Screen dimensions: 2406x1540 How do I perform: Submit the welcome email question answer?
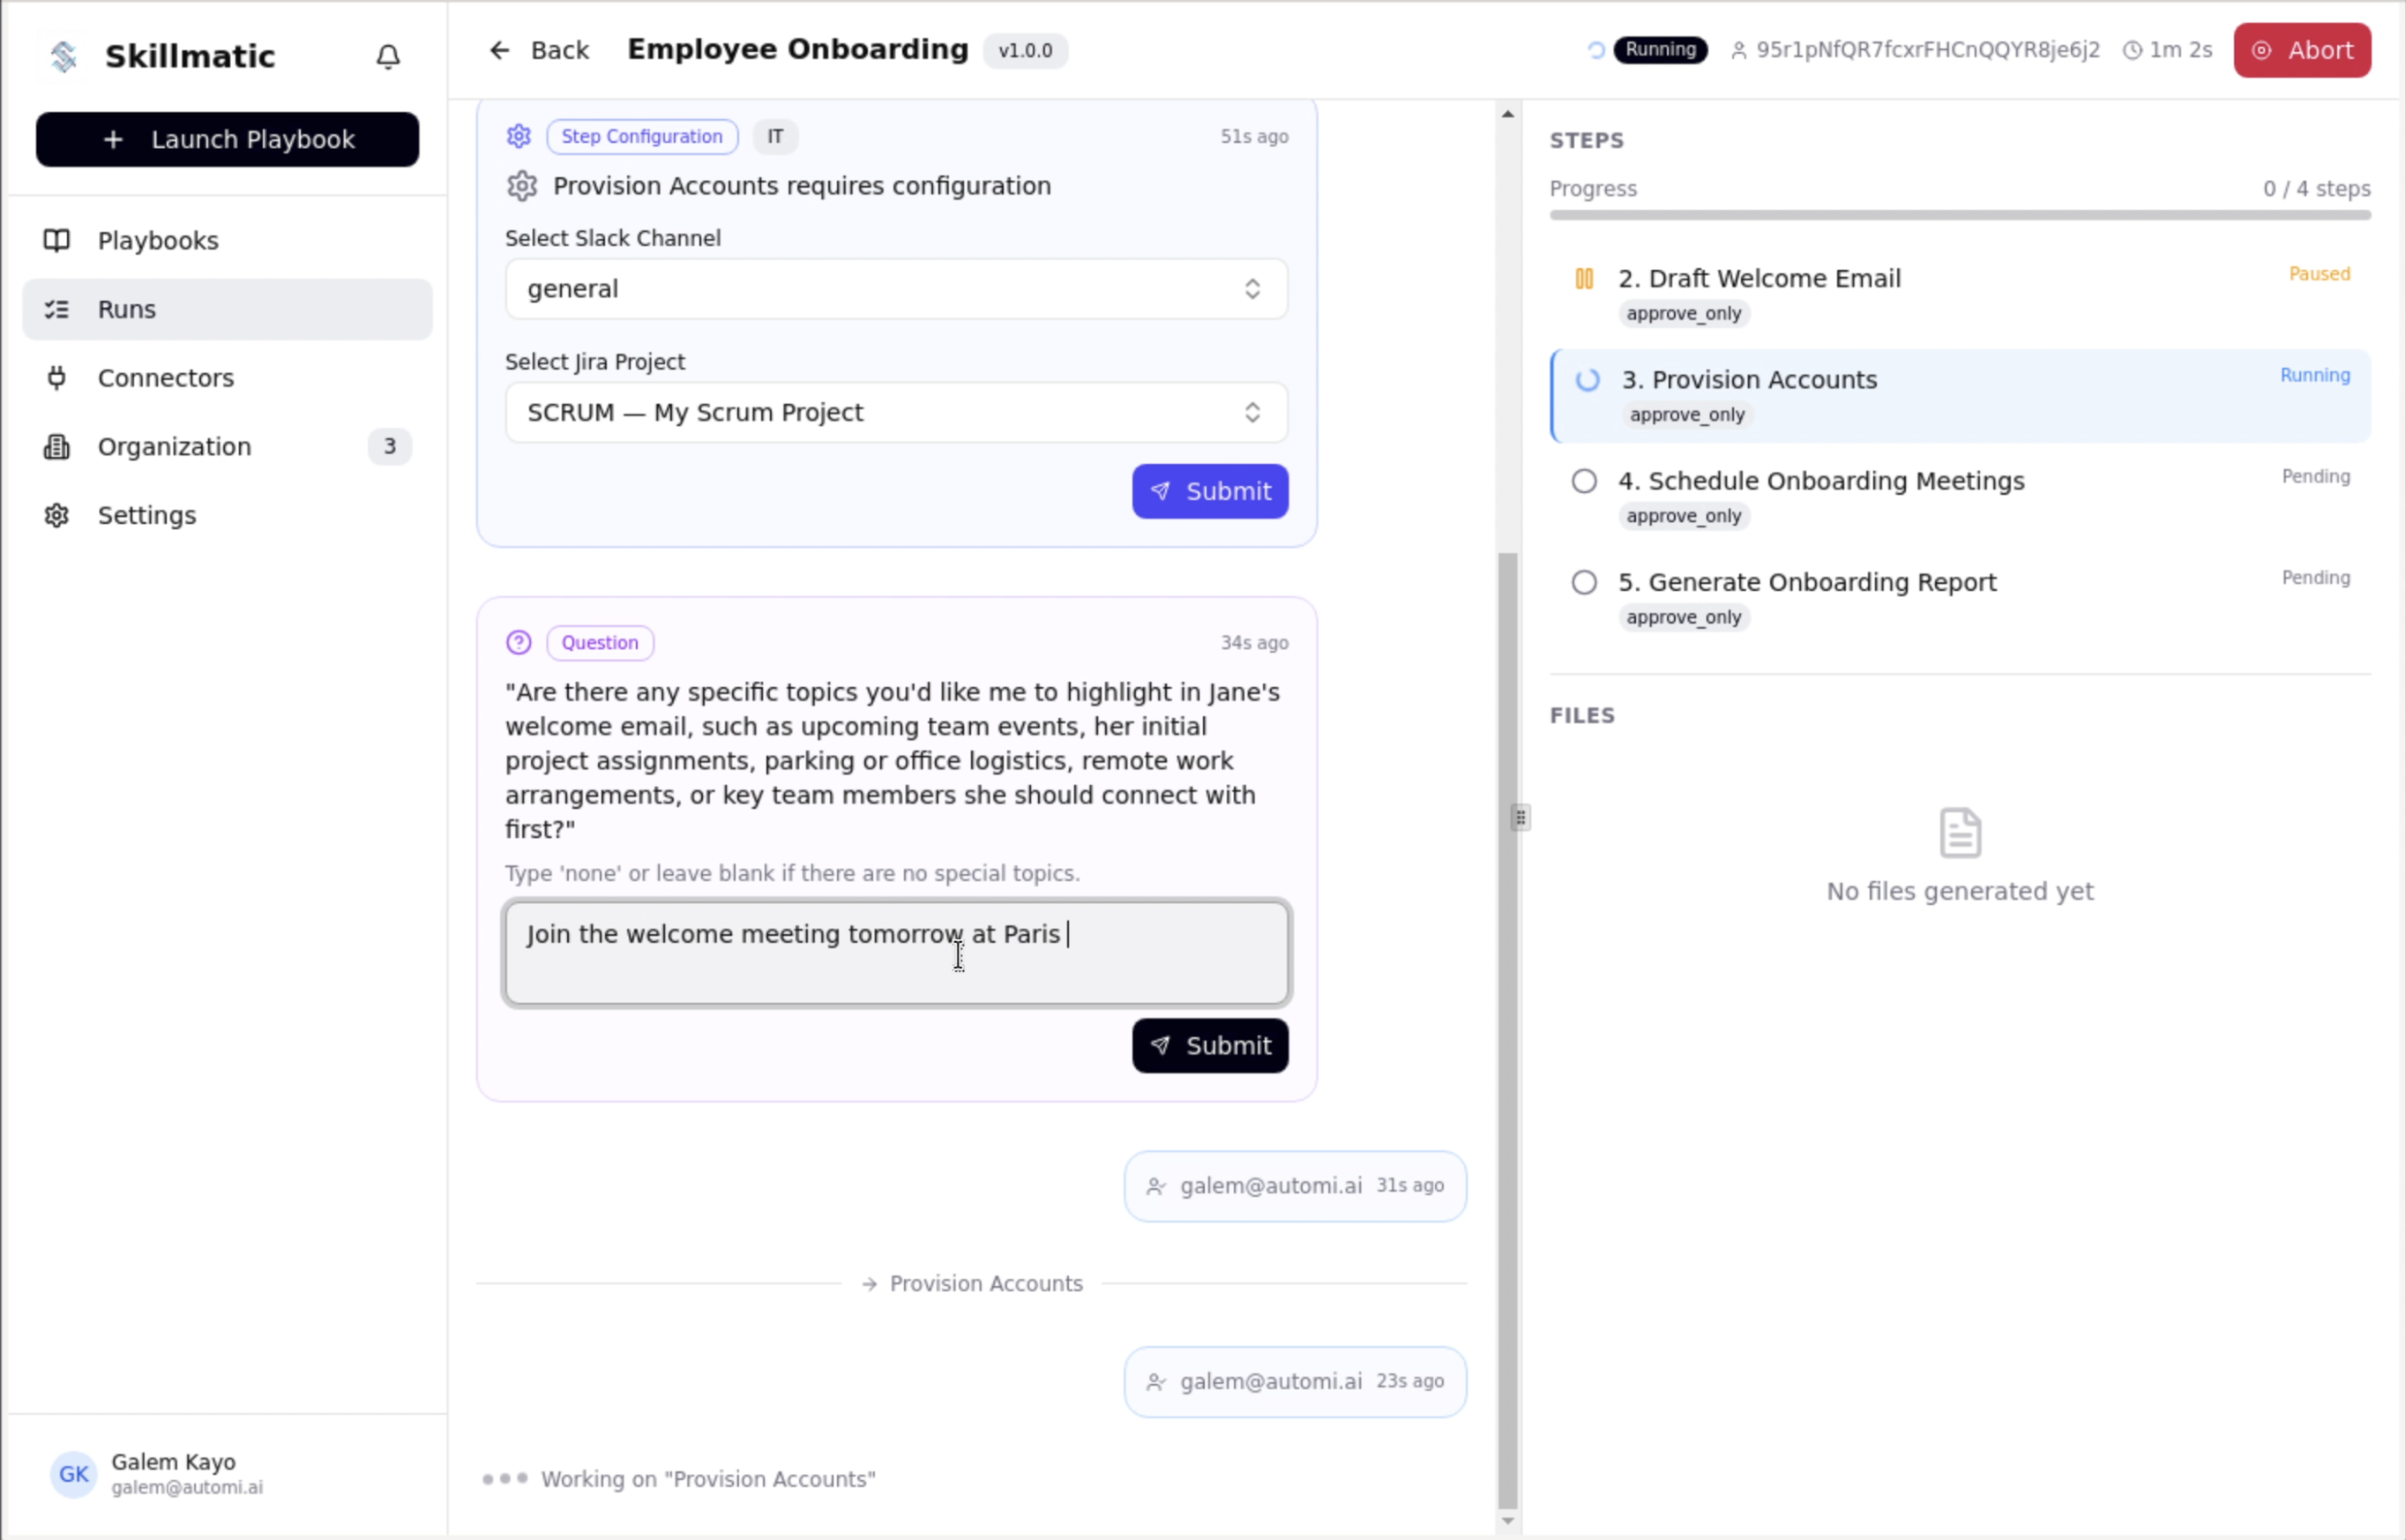[1209, 1046]
